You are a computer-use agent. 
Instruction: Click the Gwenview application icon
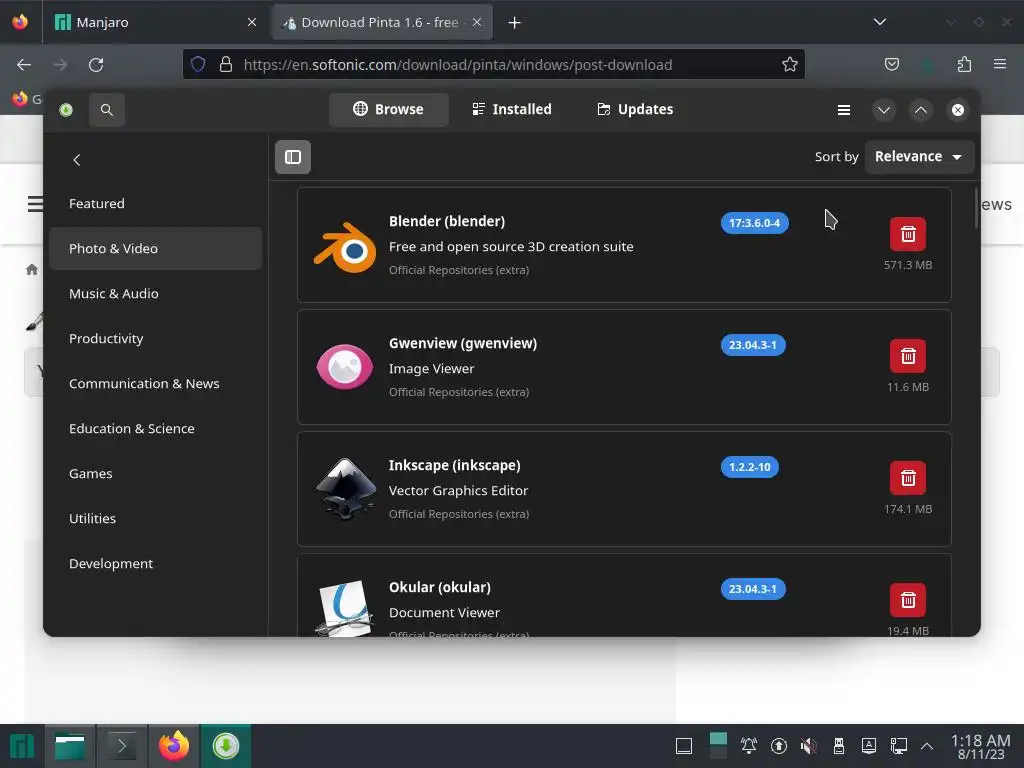pyautogui.click(x=345, y=366)
